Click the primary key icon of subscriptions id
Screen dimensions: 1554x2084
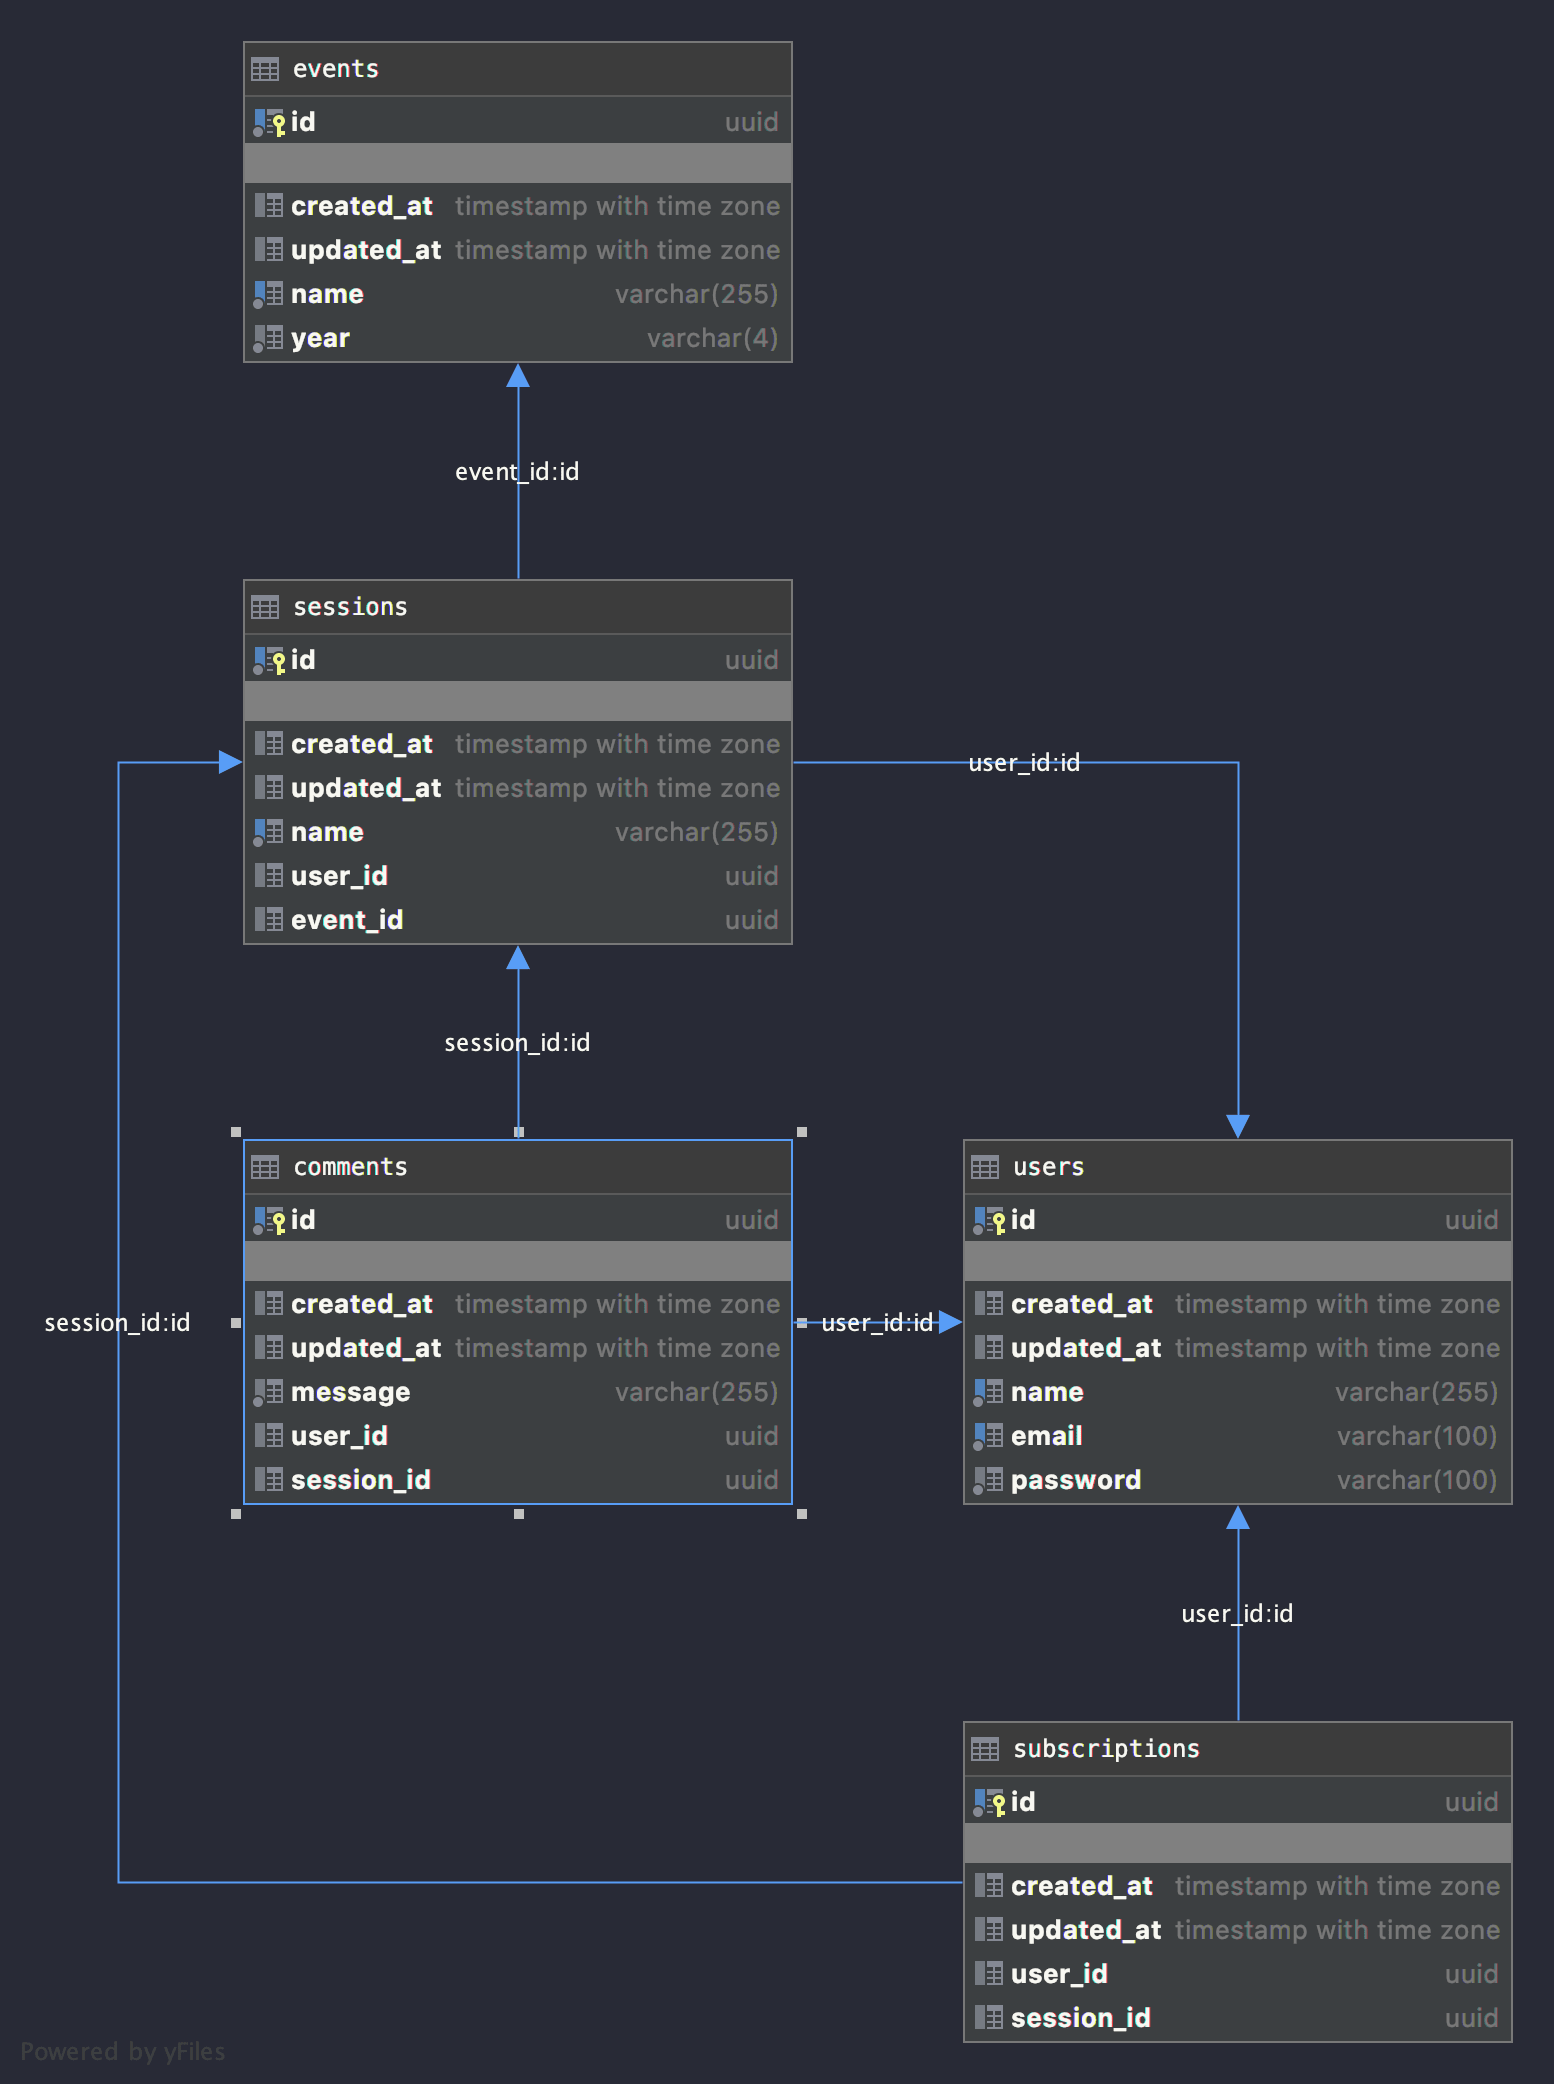989,1803
